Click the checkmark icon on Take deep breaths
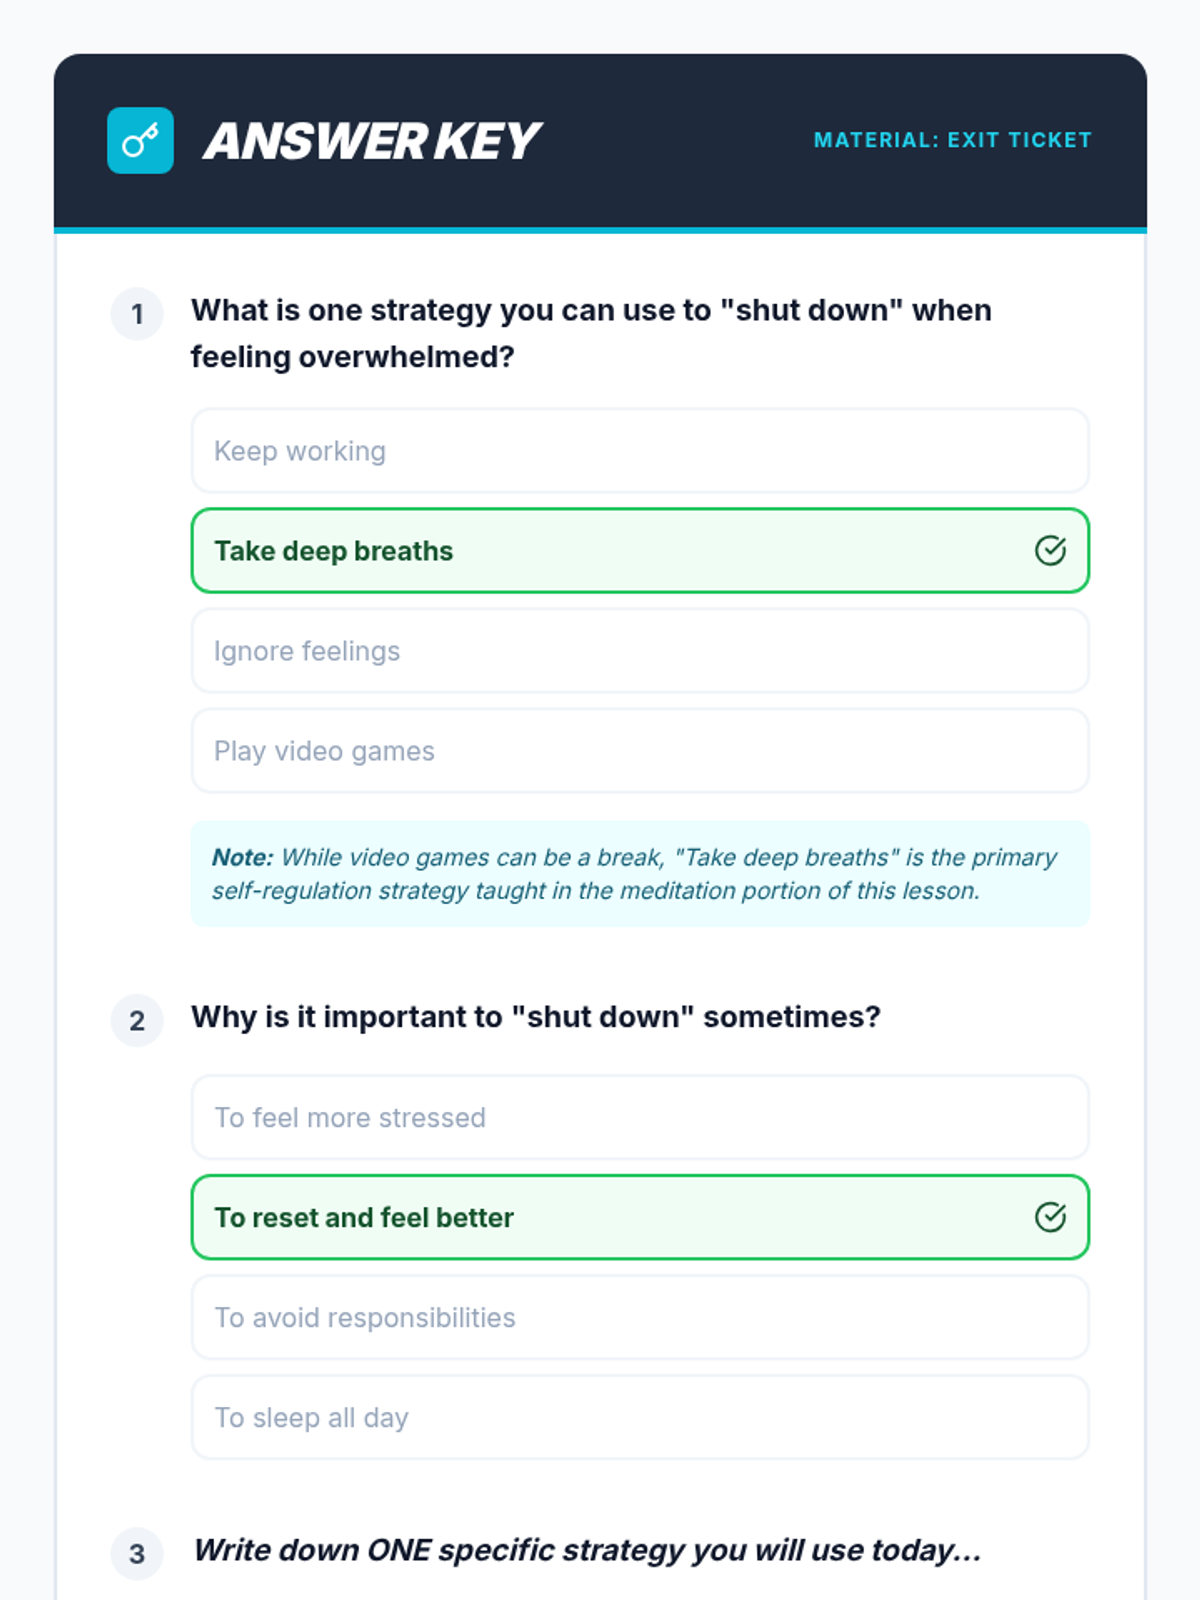The width and height of the screenshot is (1200, 1600). tap(1050, 551)
